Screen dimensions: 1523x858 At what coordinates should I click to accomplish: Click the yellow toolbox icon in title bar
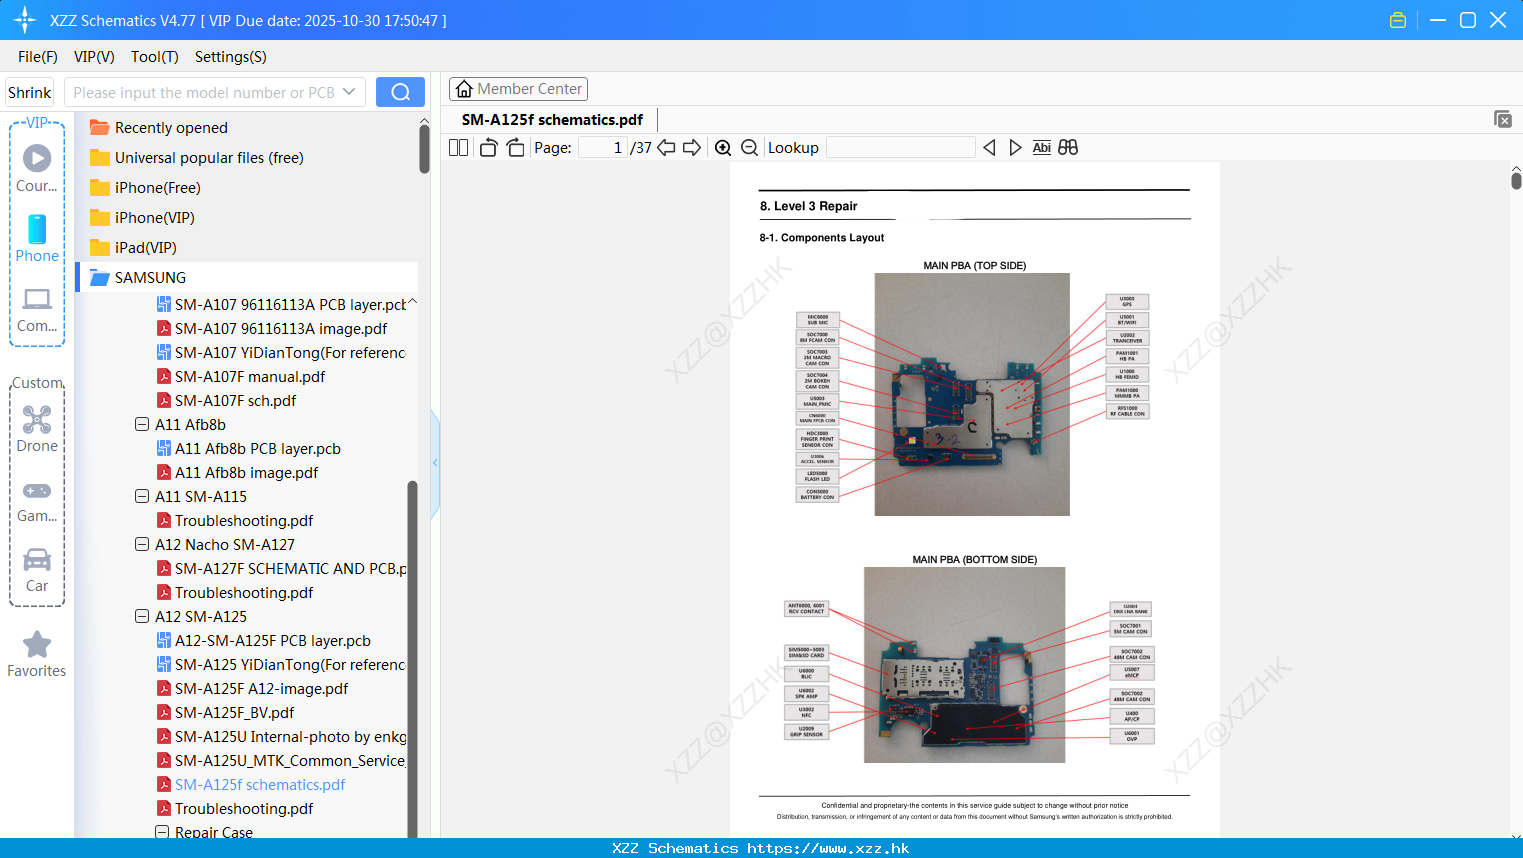point(1398,20)
